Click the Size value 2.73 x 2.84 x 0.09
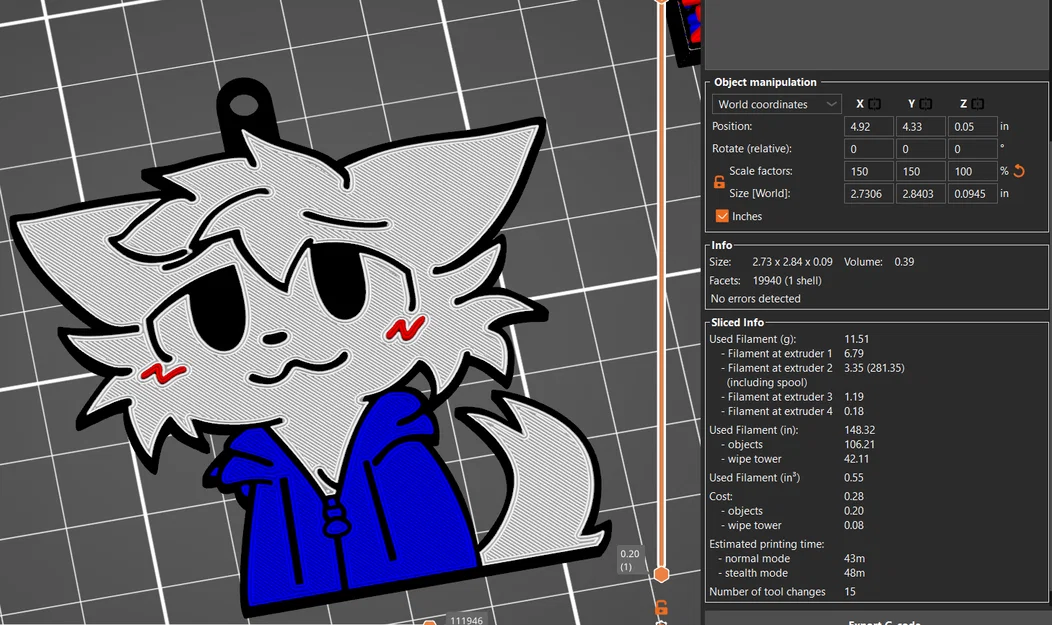The height and width of the screenshot is (625, 1052). 792,262
